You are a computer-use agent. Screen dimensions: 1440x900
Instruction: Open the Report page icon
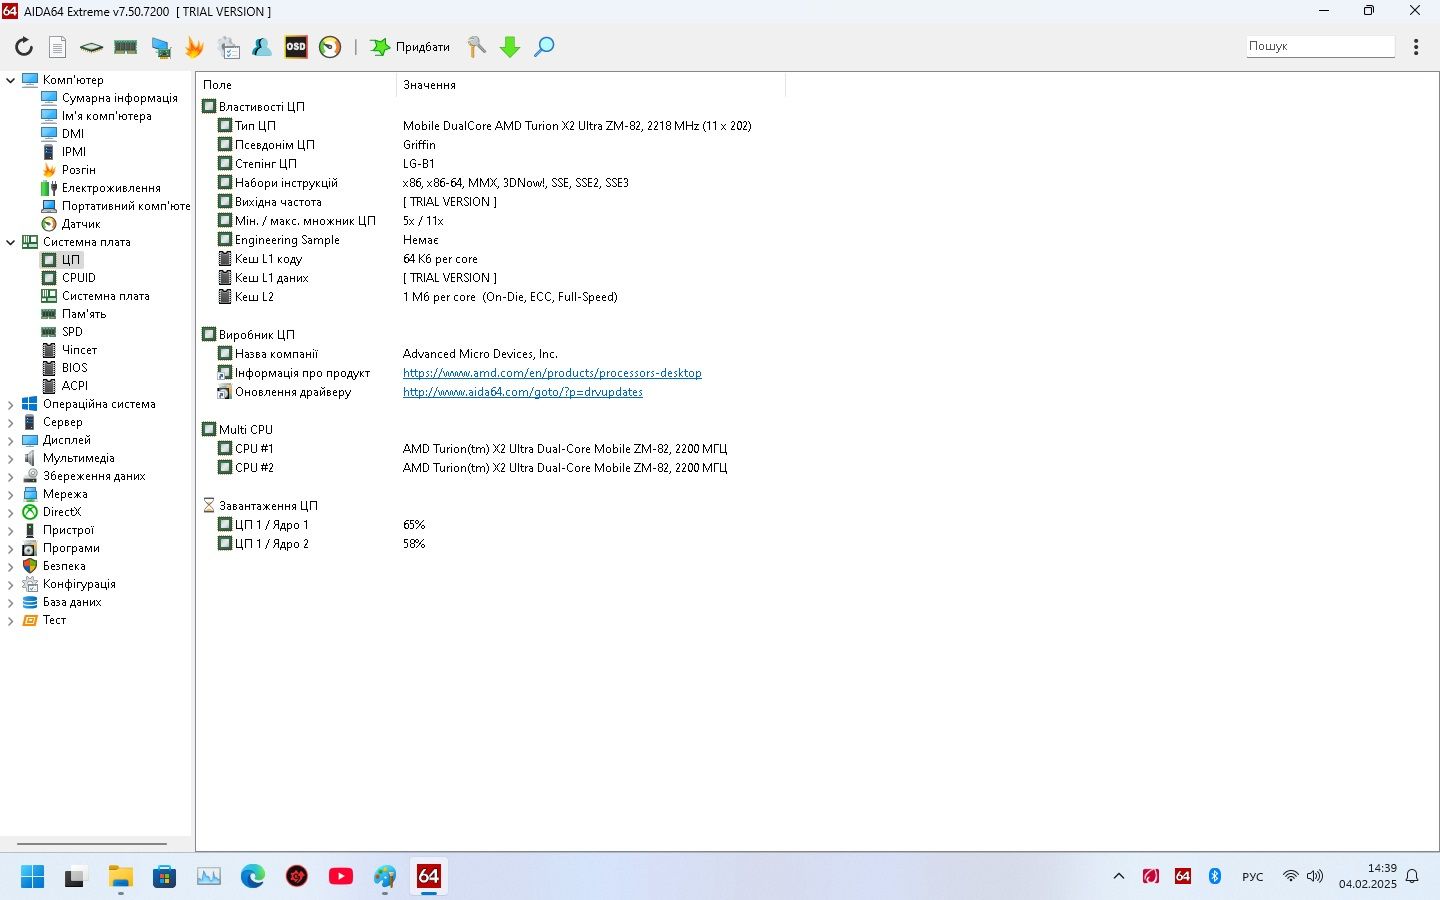pyautogui.click(x=58, y=47)
